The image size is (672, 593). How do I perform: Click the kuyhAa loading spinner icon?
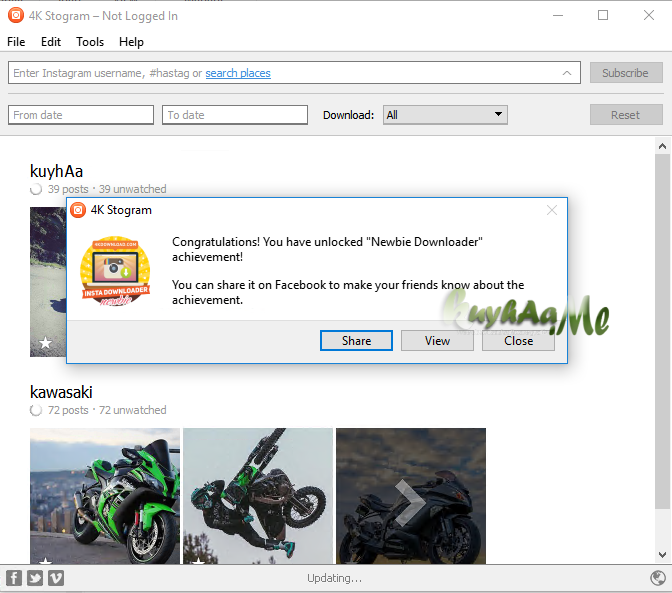[x=36, y=189]
